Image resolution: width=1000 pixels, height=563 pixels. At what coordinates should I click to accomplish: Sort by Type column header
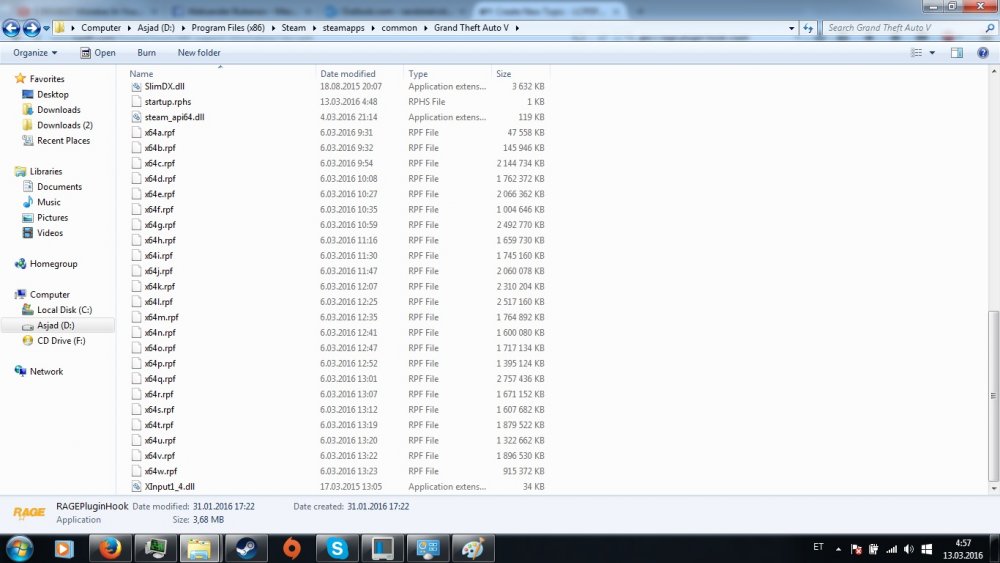coord(418,74)
